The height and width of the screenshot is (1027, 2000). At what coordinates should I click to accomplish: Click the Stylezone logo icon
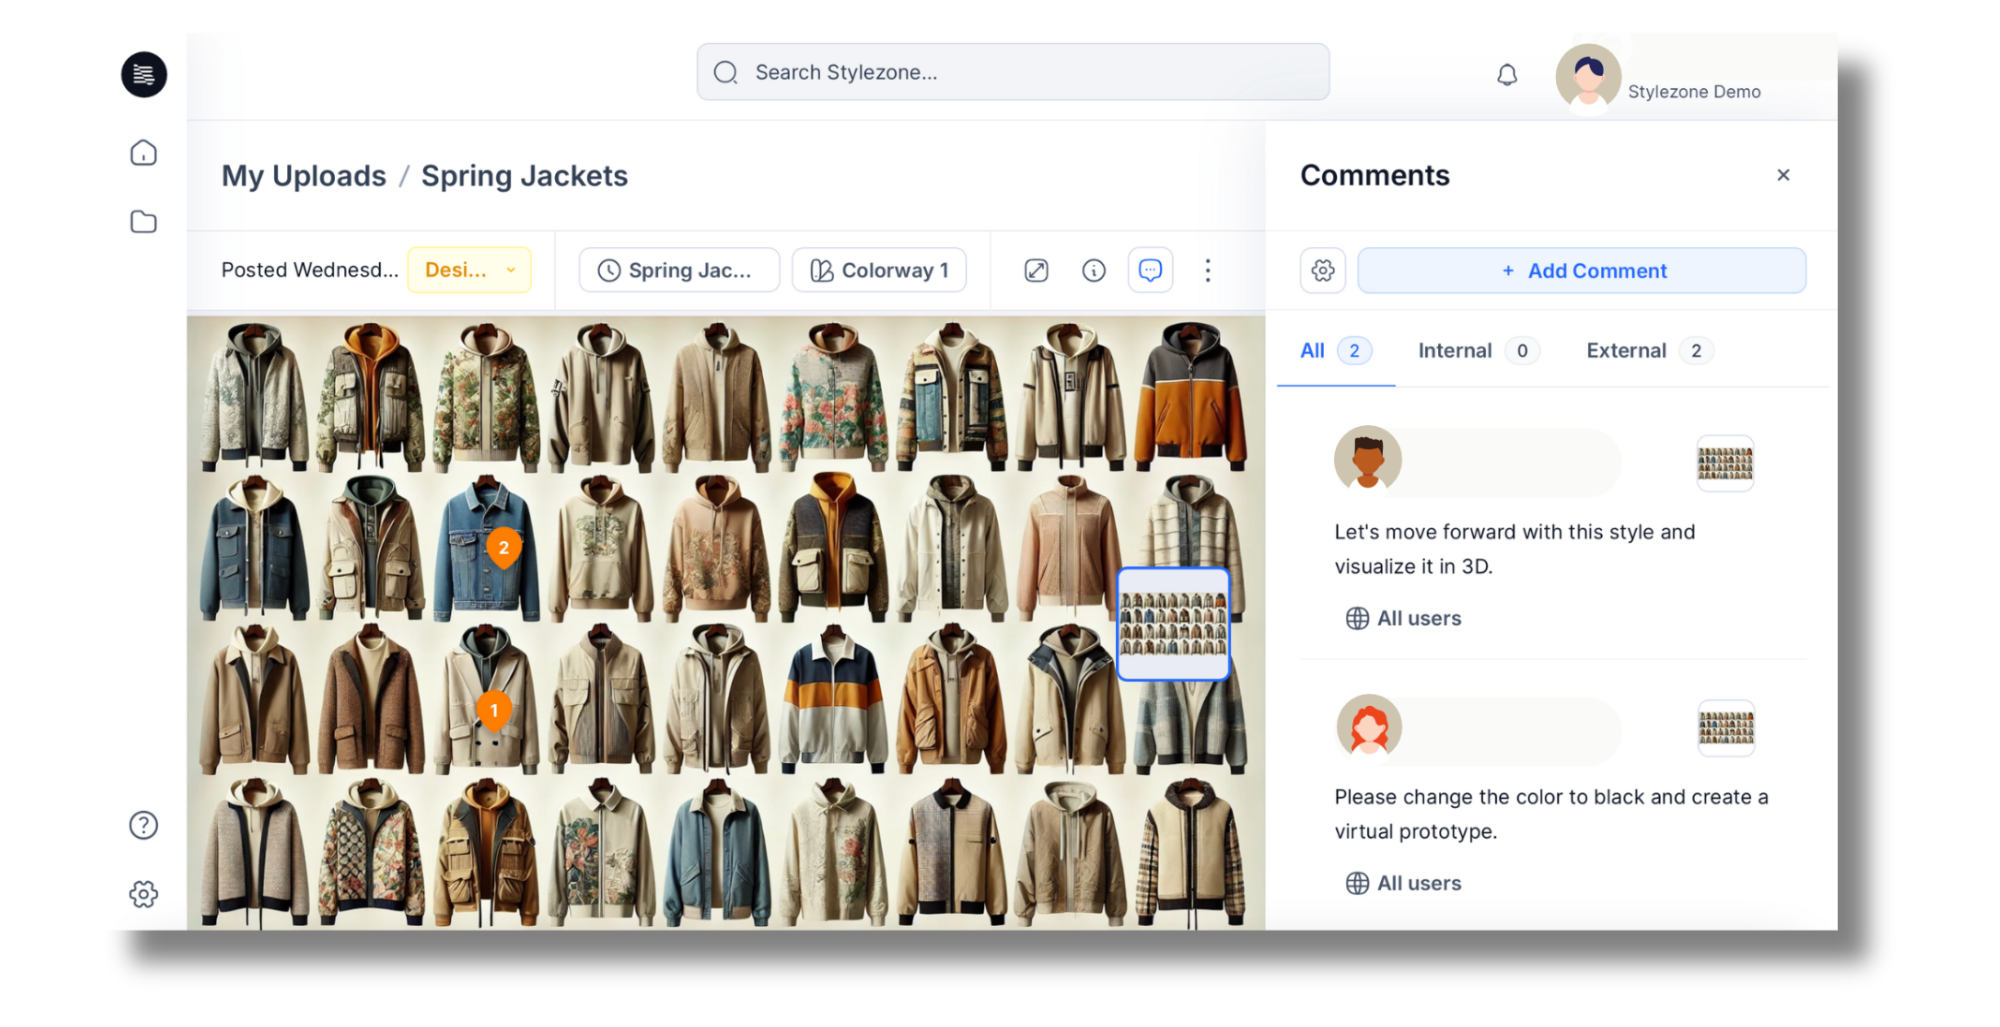coord(144,75)
